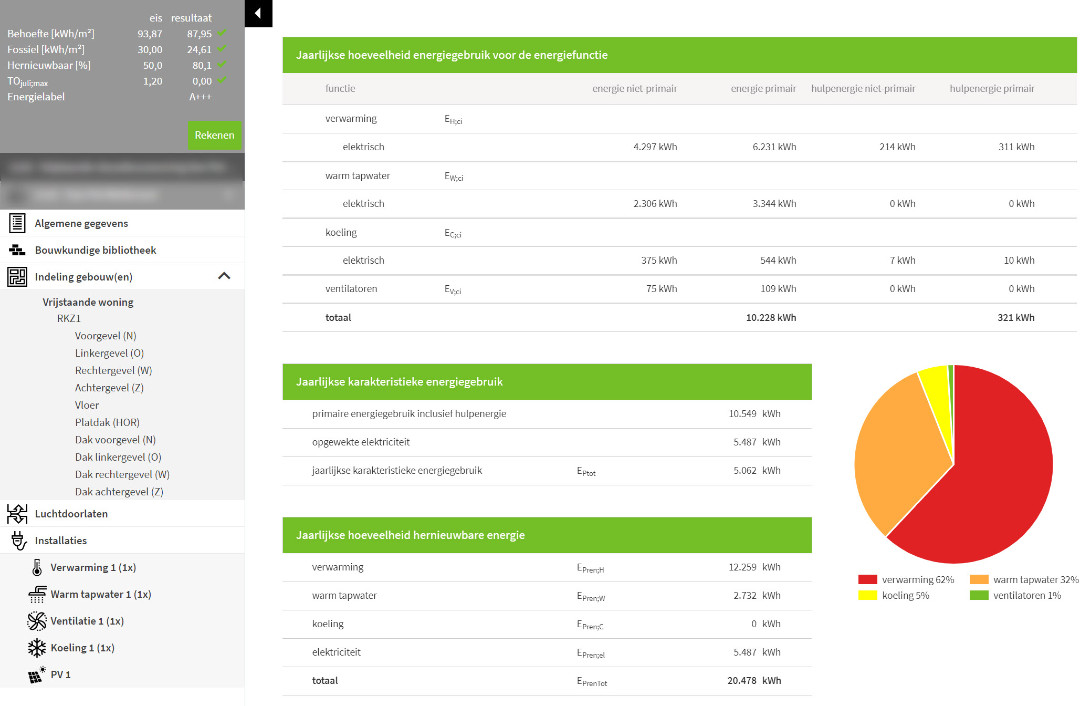Click the Koeling 1 snowflake icon

pos(36,648)
